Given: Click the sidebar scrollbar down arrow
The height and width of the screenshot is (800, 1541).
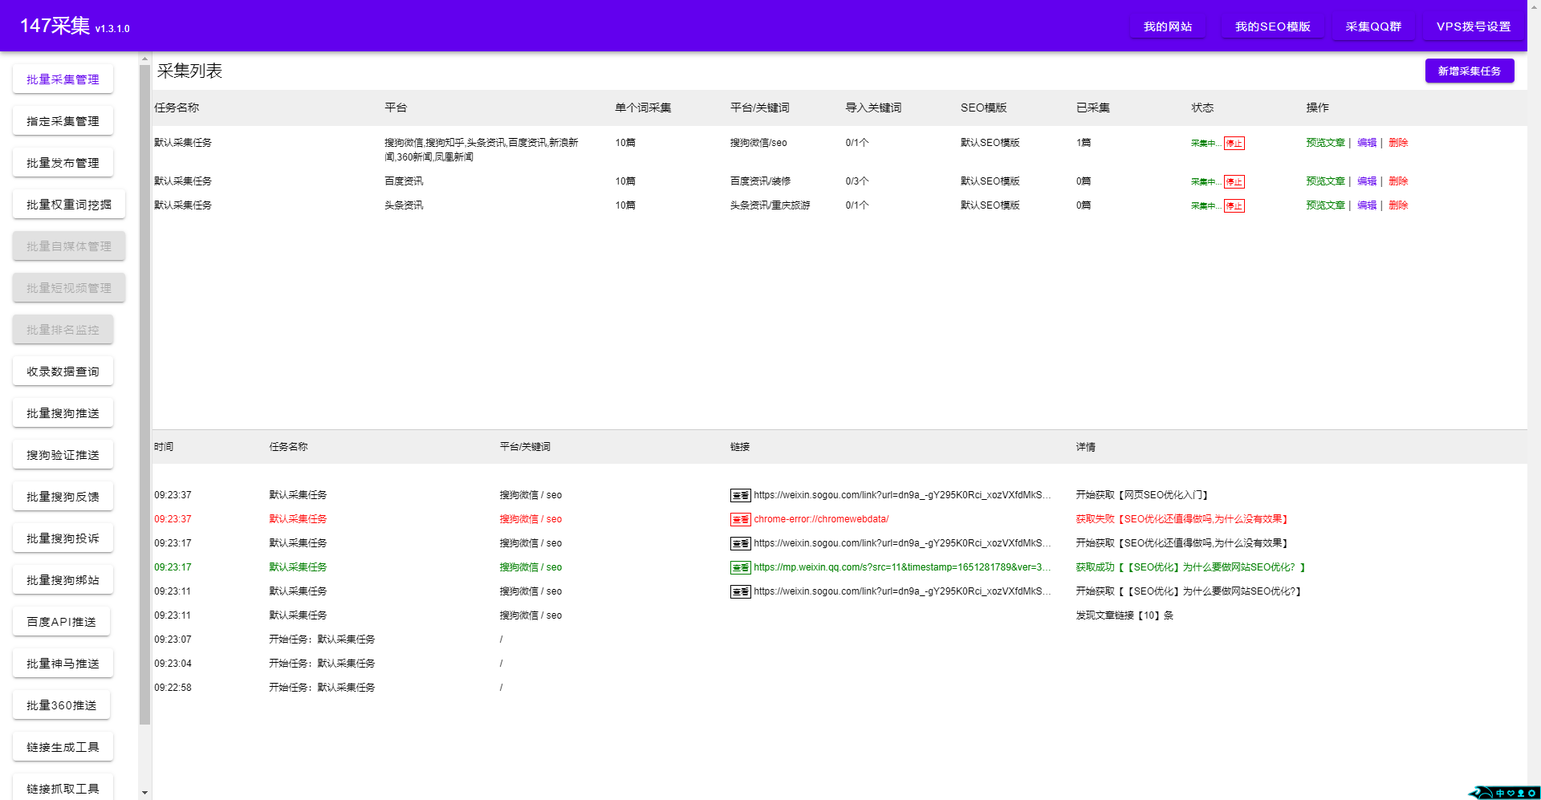Looking at the screenshot, I should point(145,793).
